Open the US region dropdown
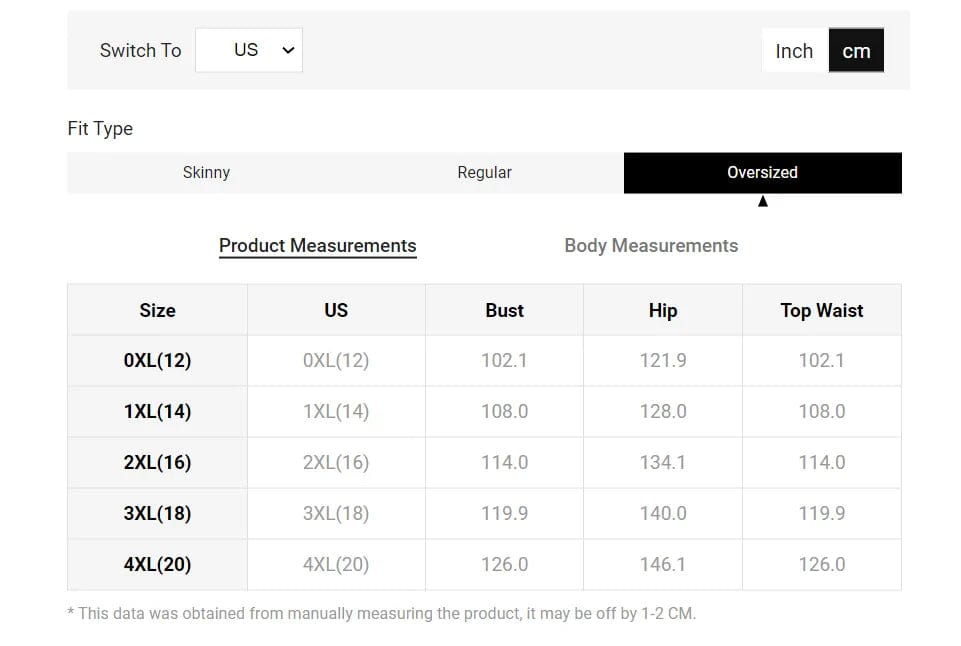The height and width of the screenshot is (646, 961). [x=248, y=50]
